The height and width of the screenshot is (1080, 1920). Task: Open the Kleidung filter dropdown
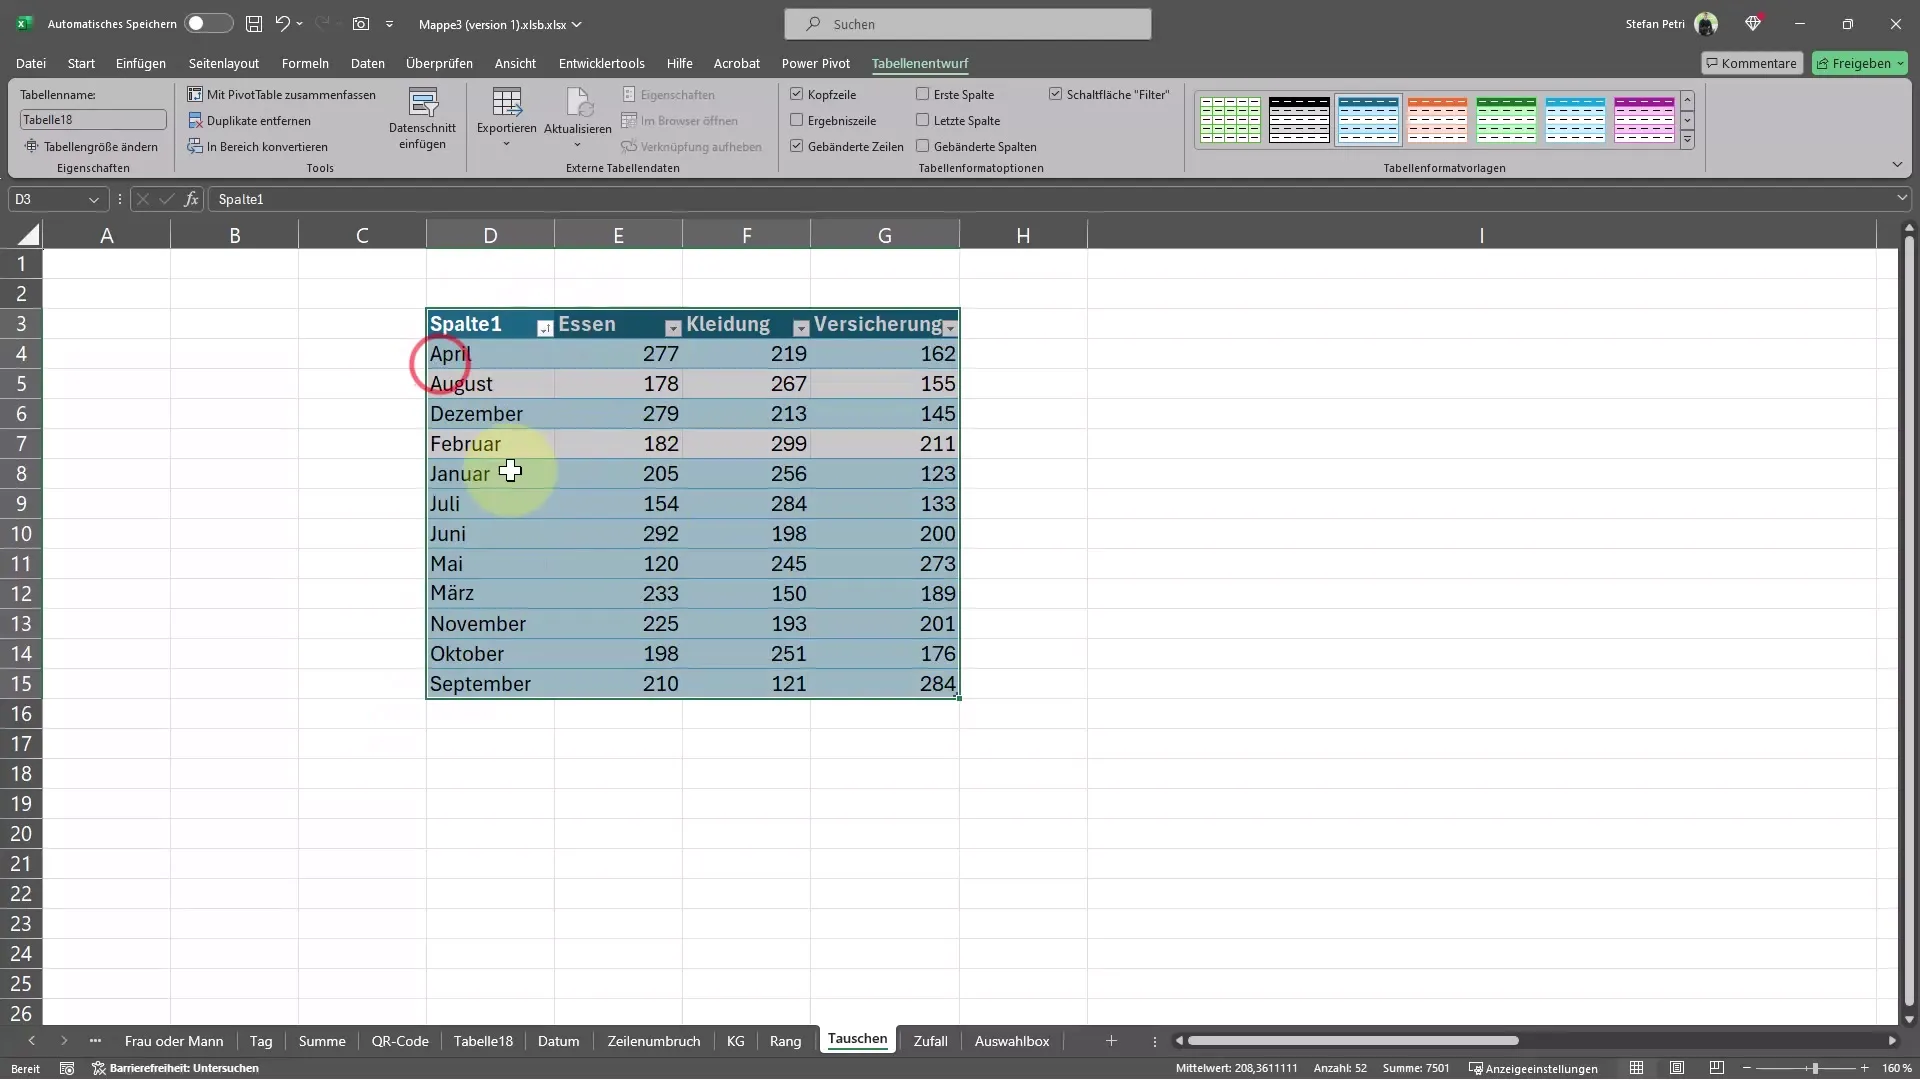800,328
